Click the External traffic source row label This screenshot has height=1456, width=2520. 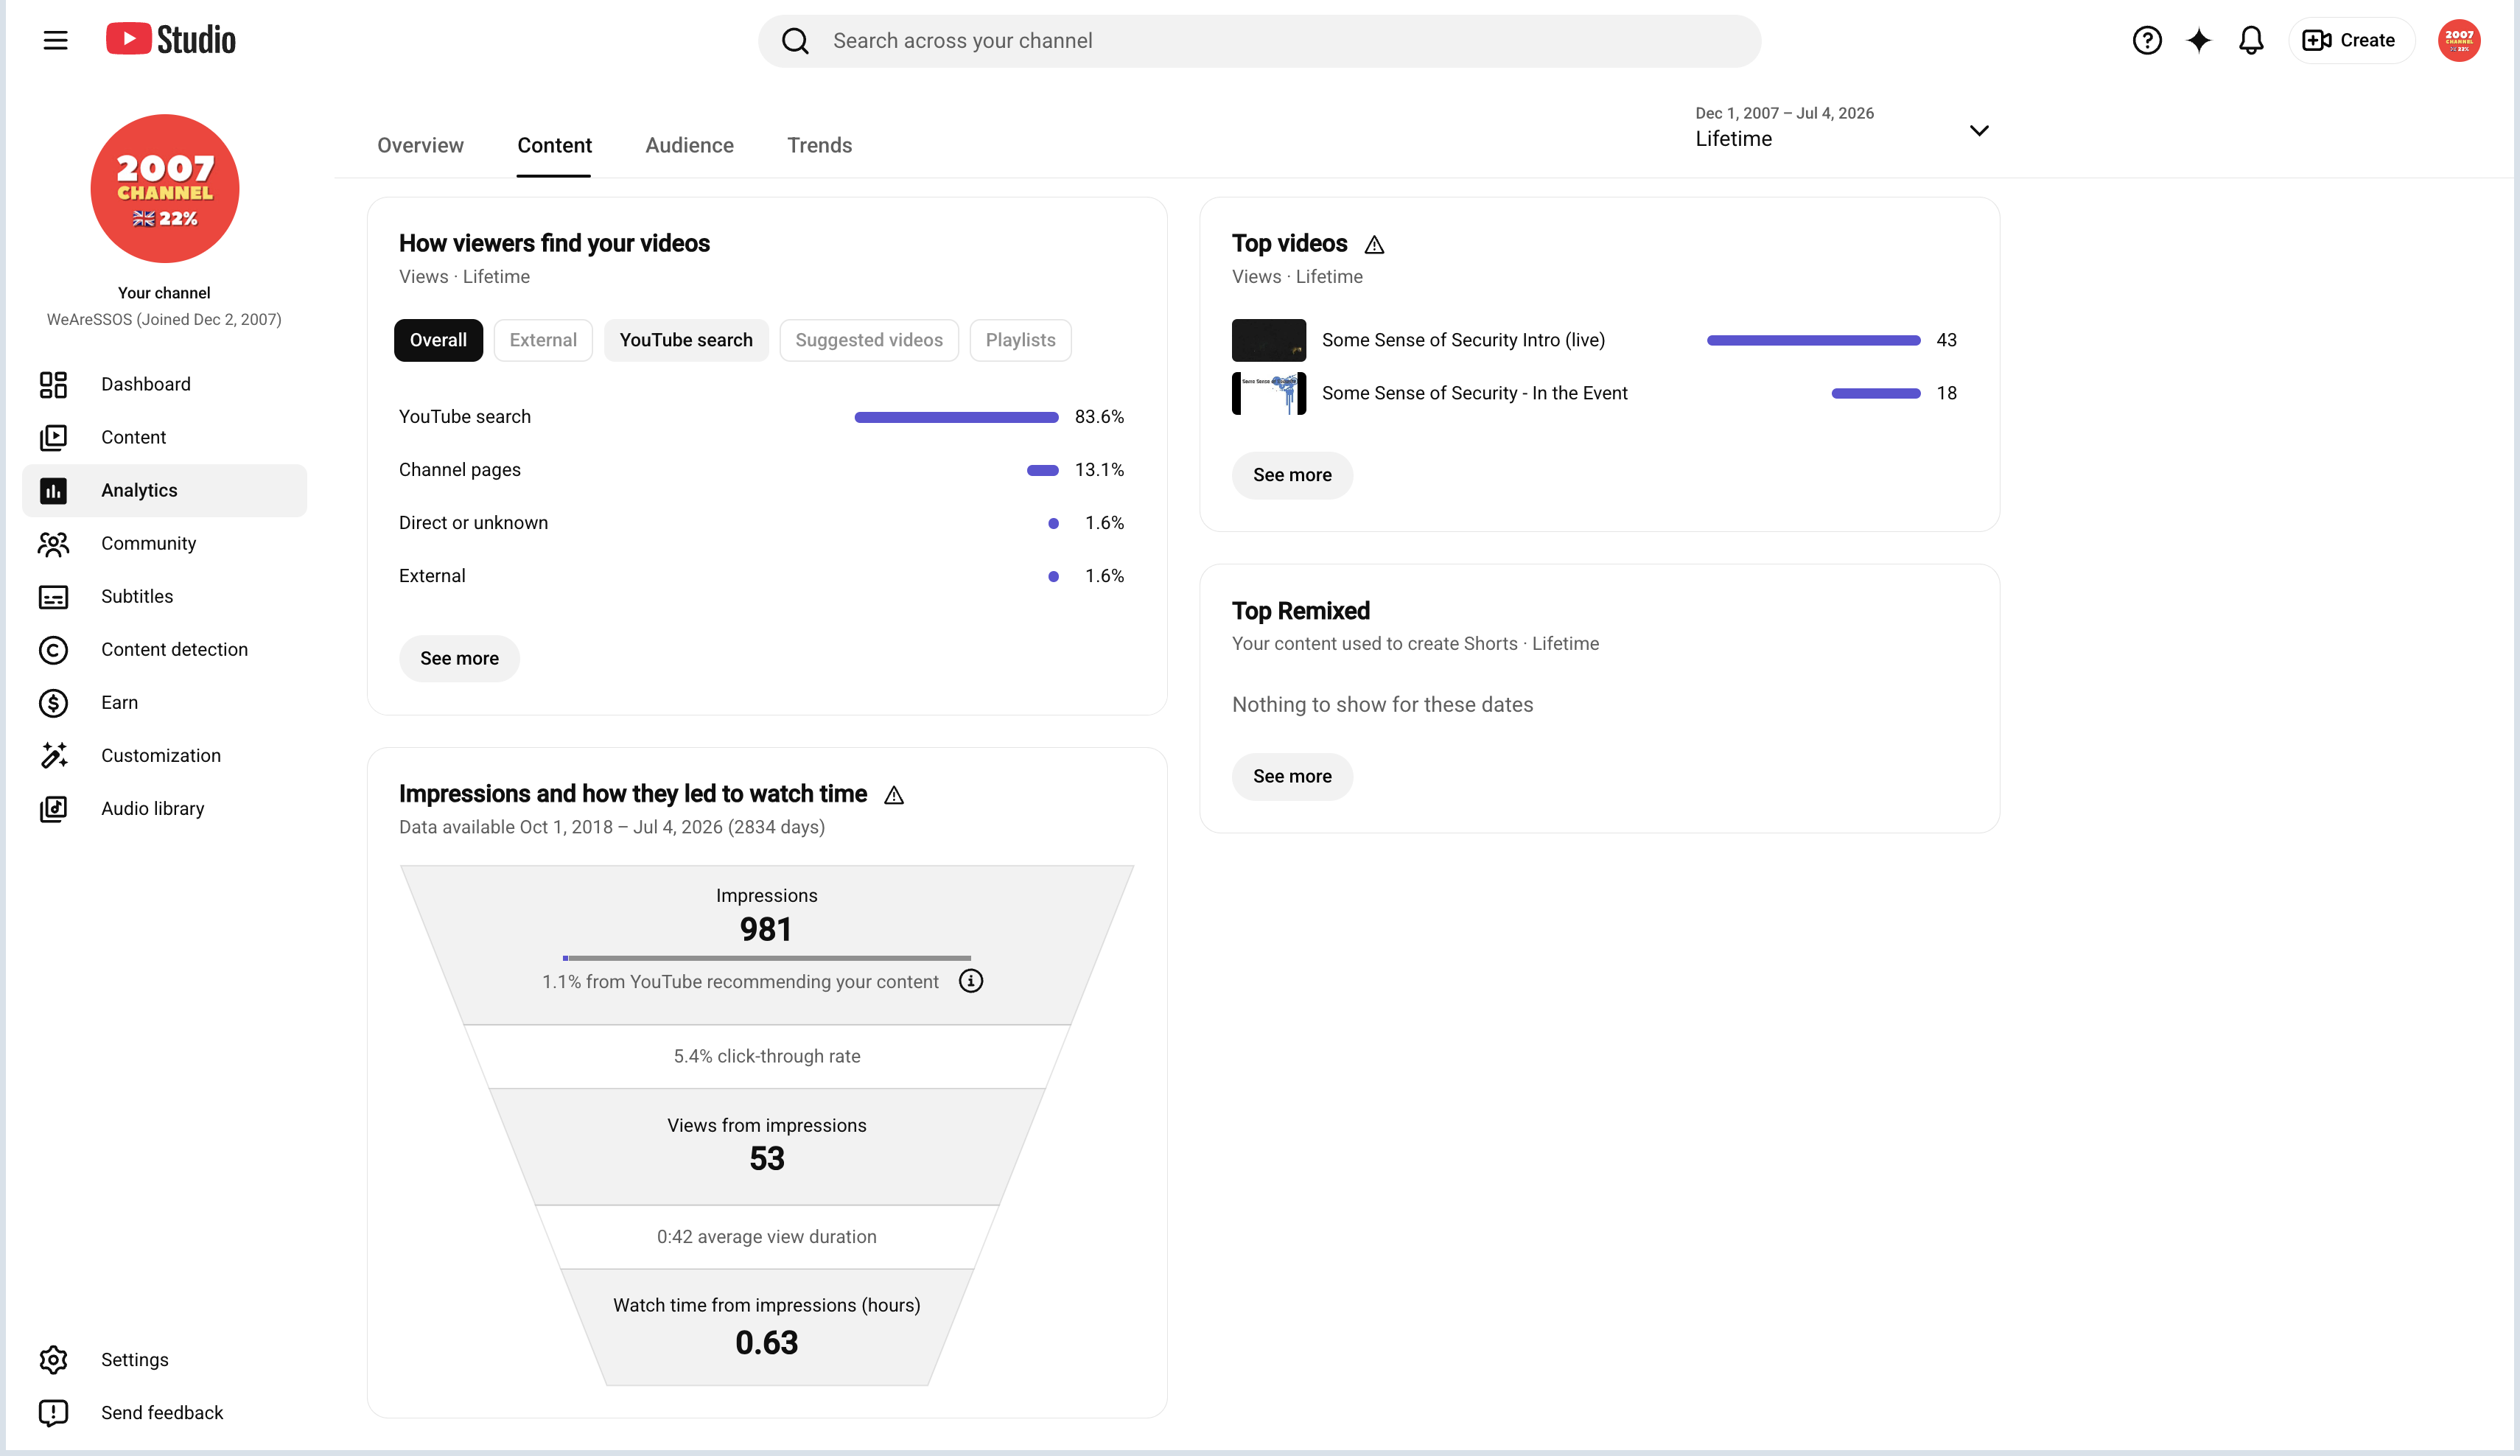432,576
